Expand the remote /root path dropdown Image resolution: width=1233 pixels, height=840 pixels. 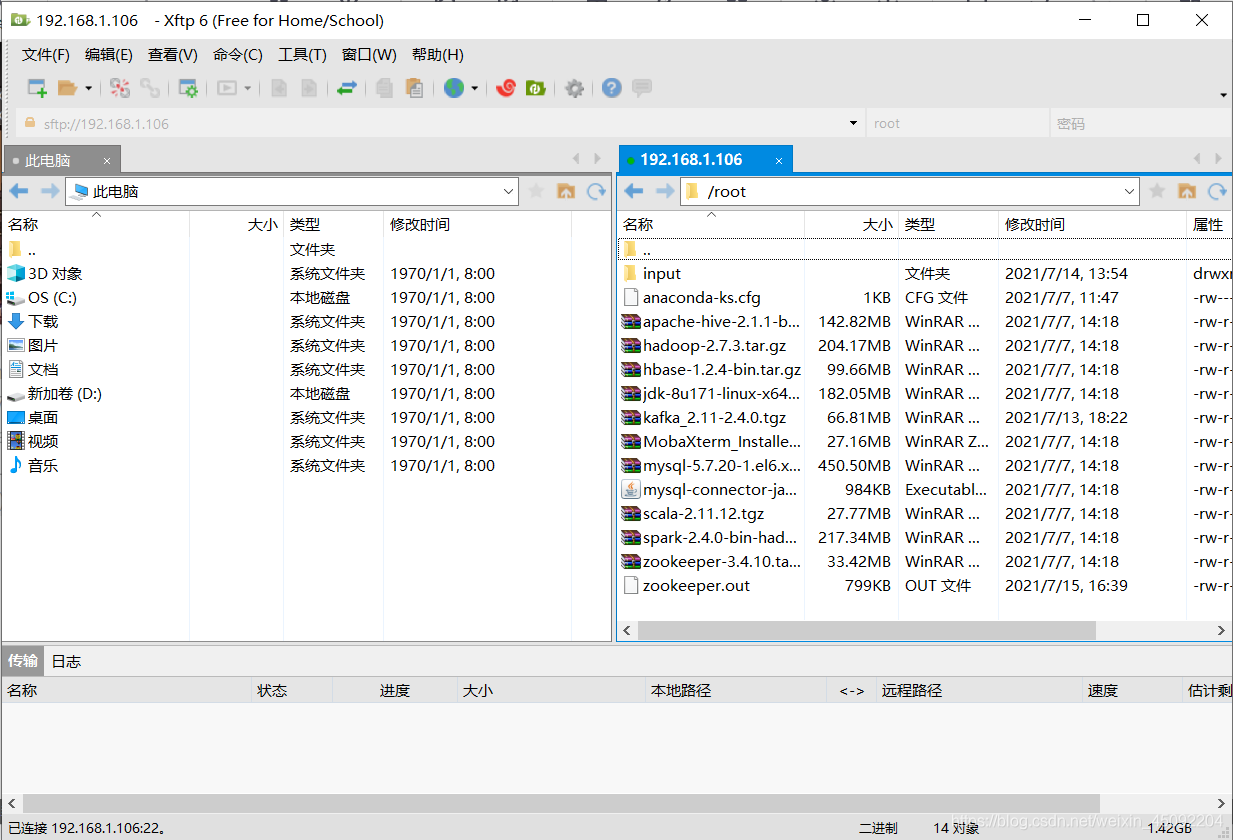(1130, 191)
